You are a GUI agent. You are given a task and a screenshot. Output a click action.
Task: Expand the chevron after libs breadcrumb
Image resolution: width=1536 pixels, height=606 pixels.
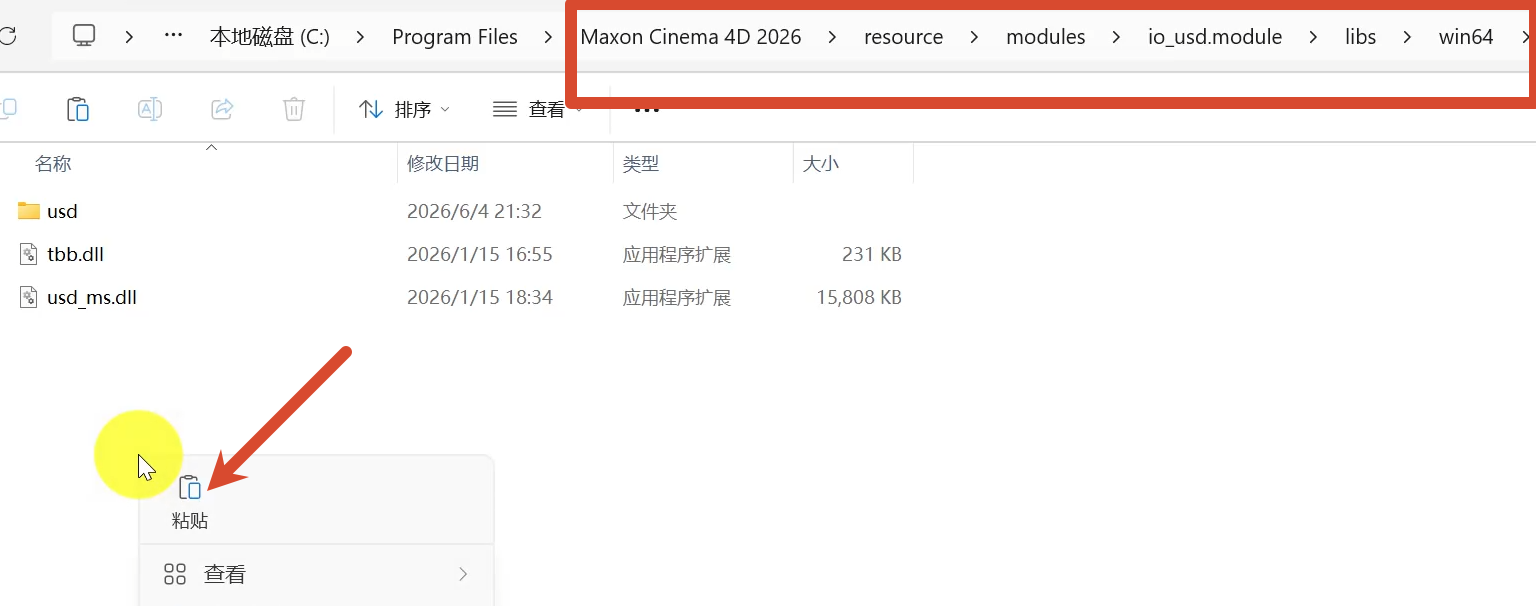click(1408, 37)
